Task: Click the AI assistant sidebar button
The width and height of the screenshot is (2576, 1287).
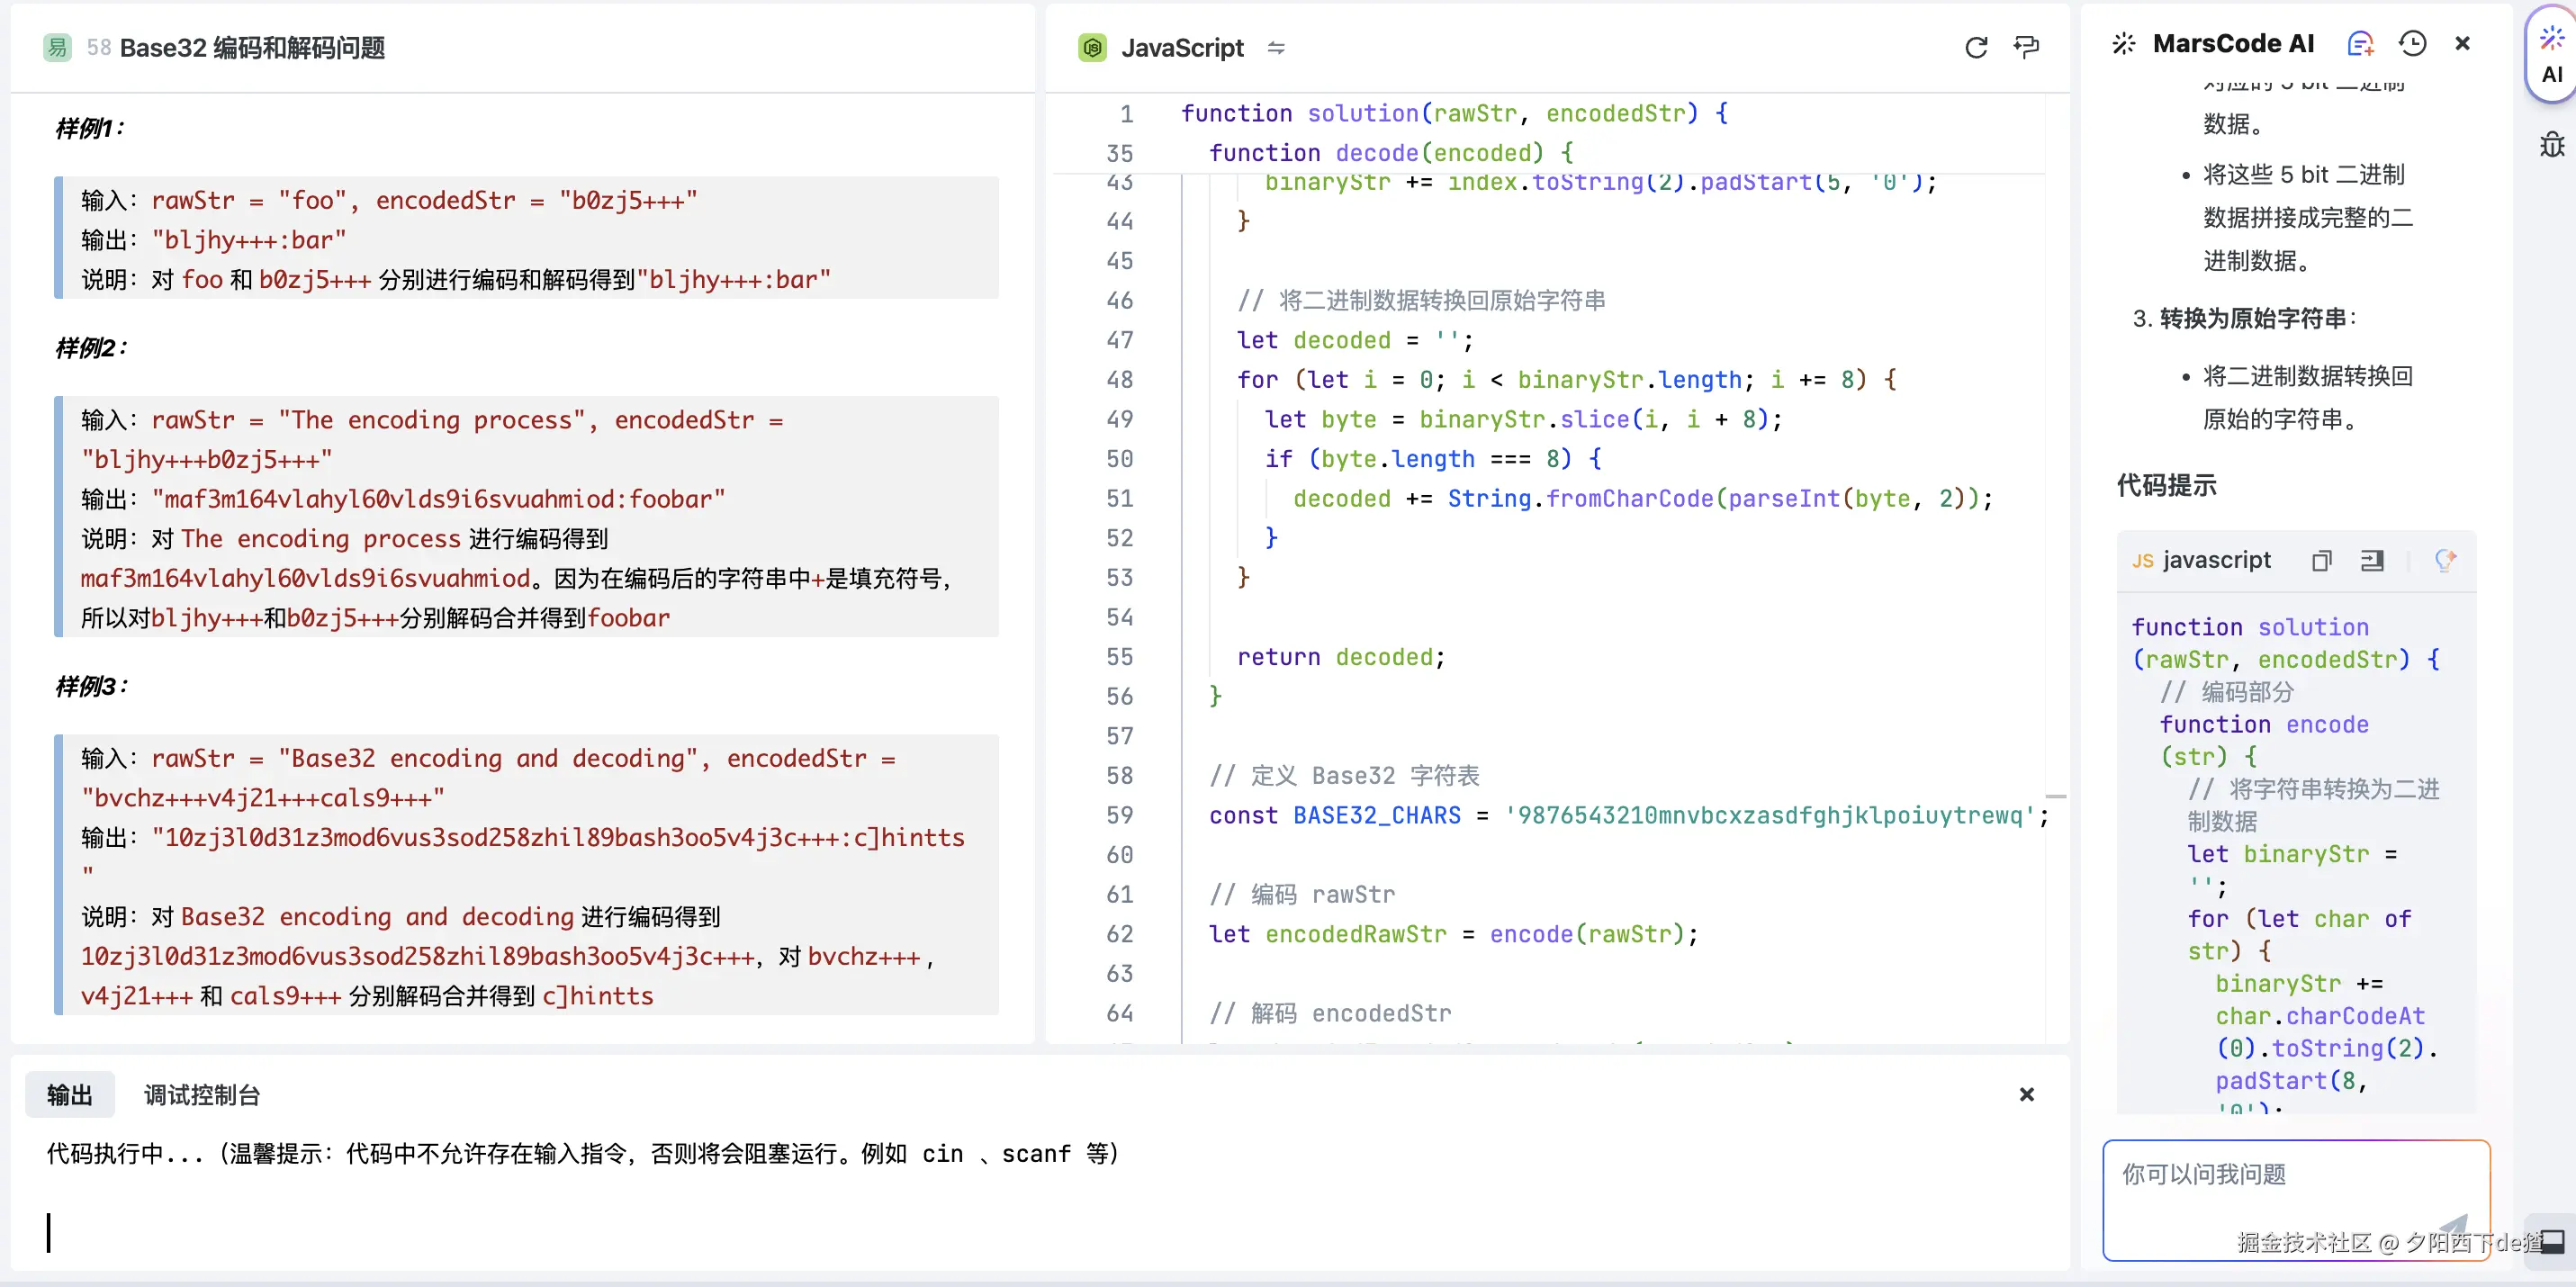Action: click(2551, 56)
